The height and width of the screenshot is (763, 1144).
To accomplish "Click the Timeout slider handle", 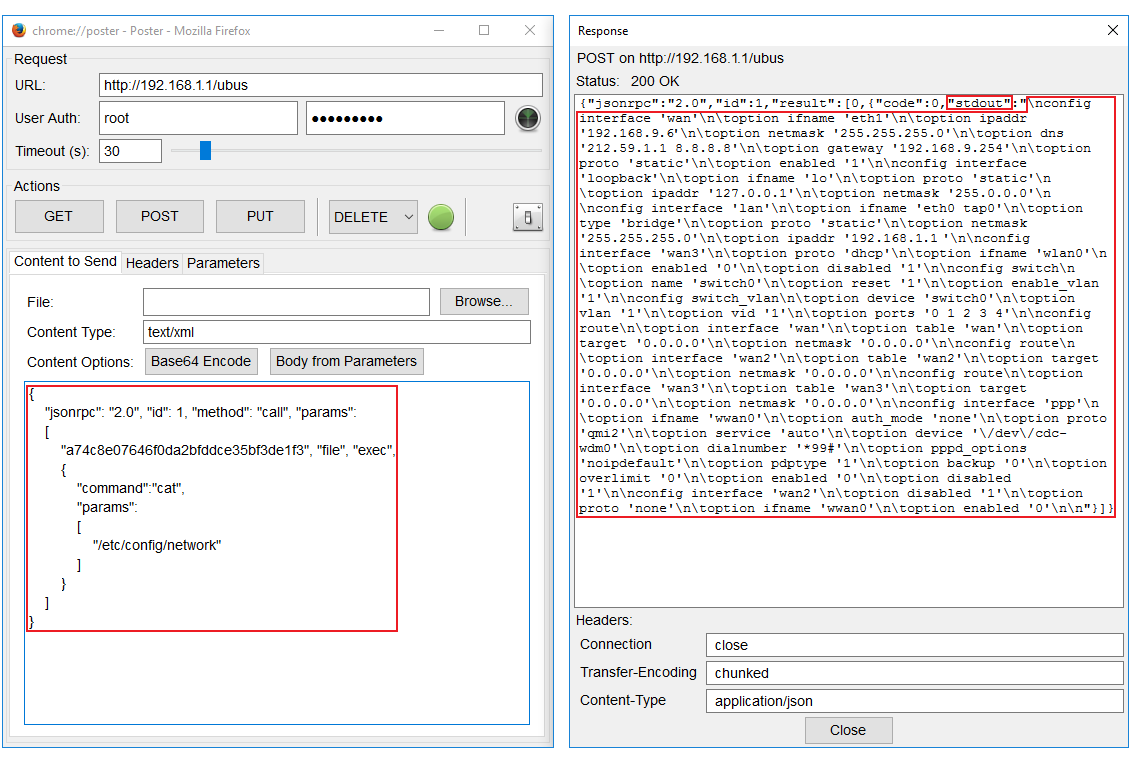I will click(x=205, y=151).
